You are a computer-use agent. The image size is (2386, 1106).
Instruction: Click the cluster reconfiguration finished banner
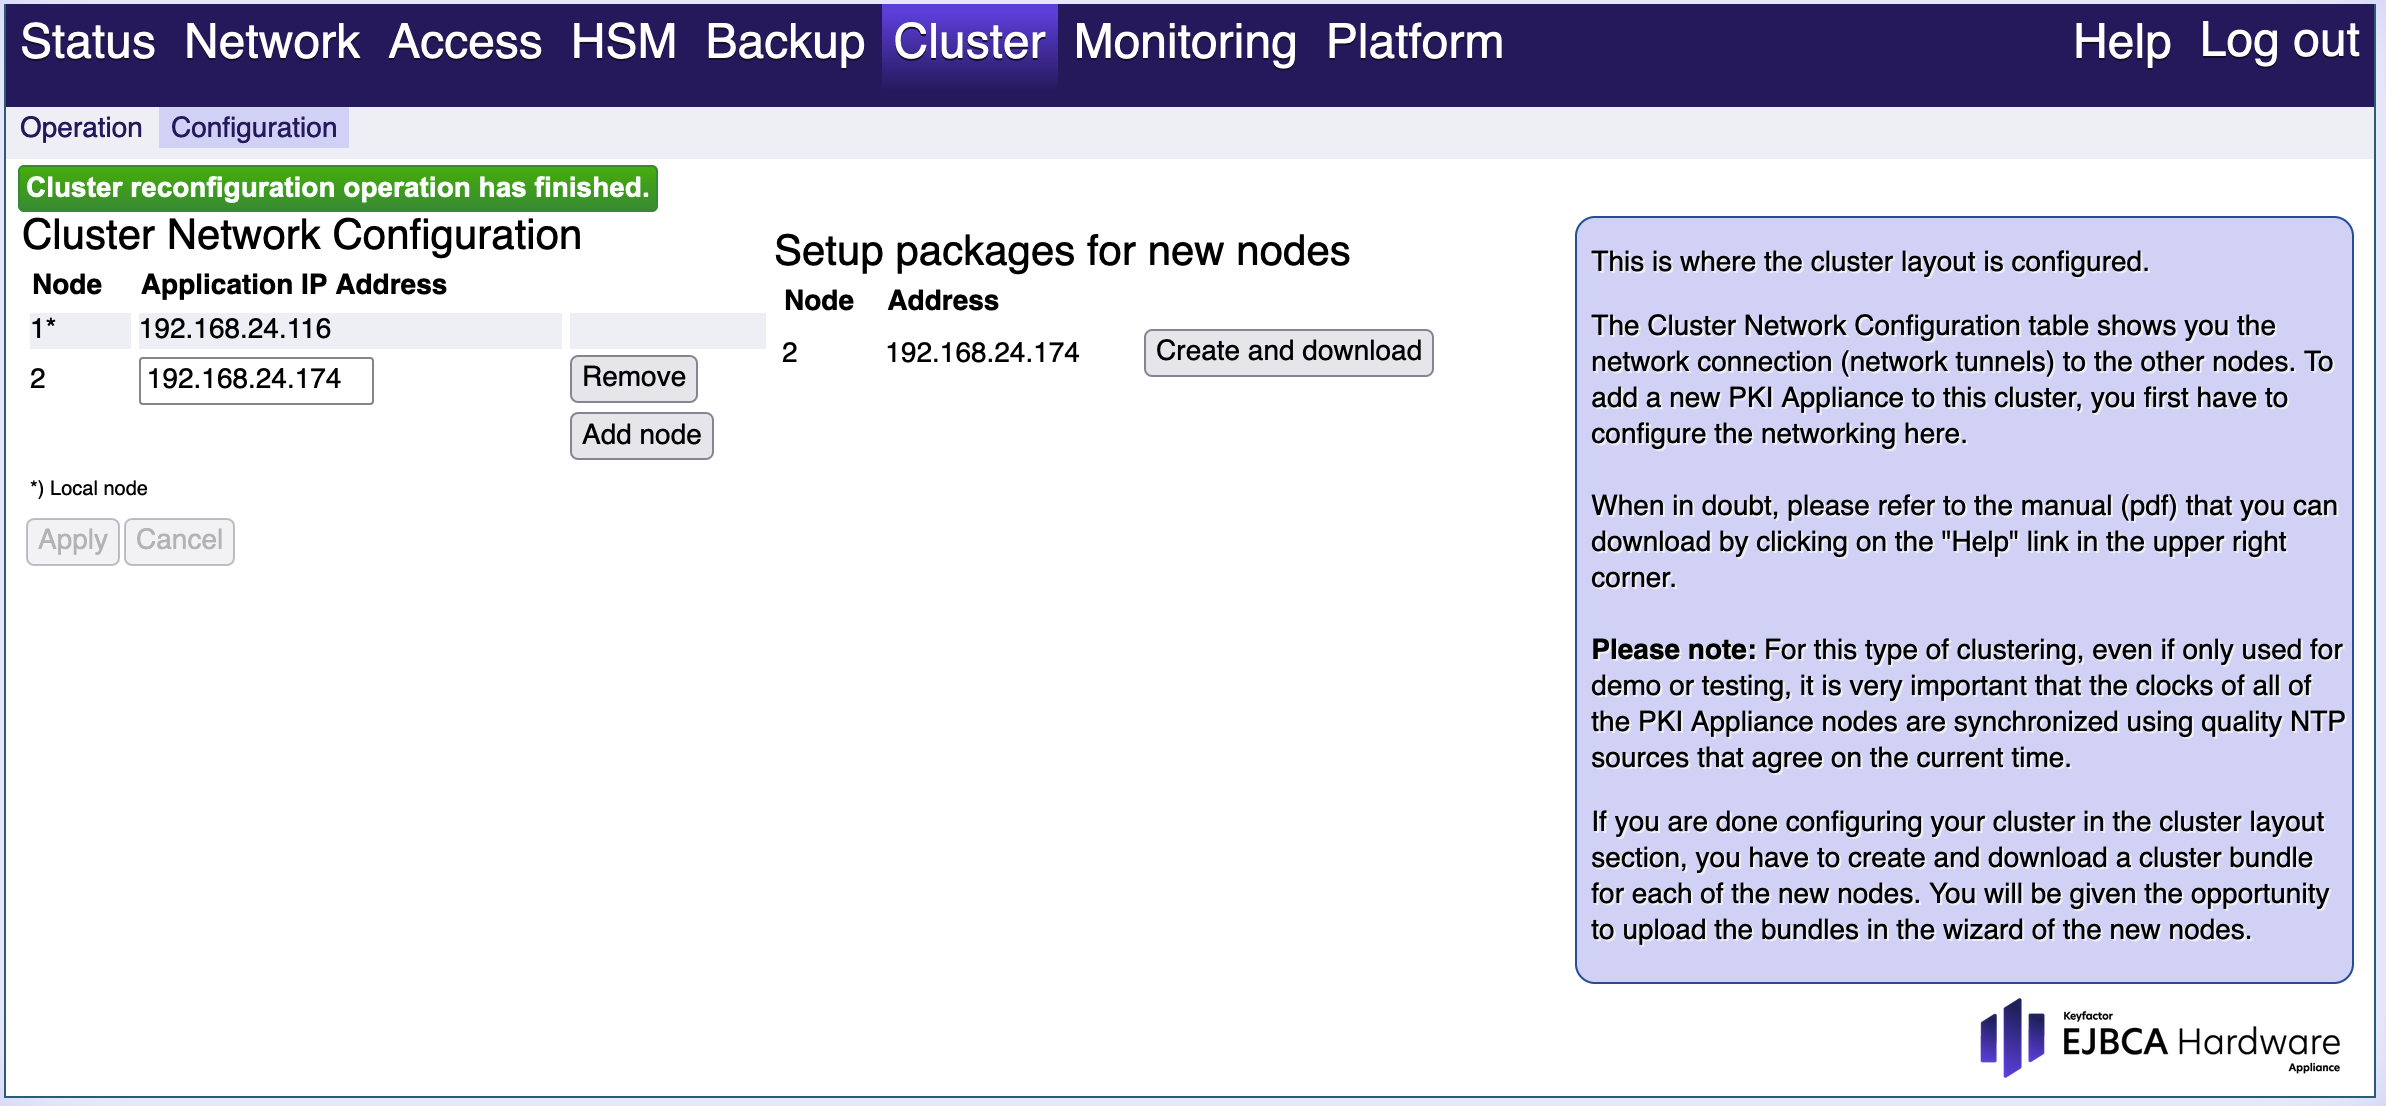pyautogui.click(x=338, y=188)
